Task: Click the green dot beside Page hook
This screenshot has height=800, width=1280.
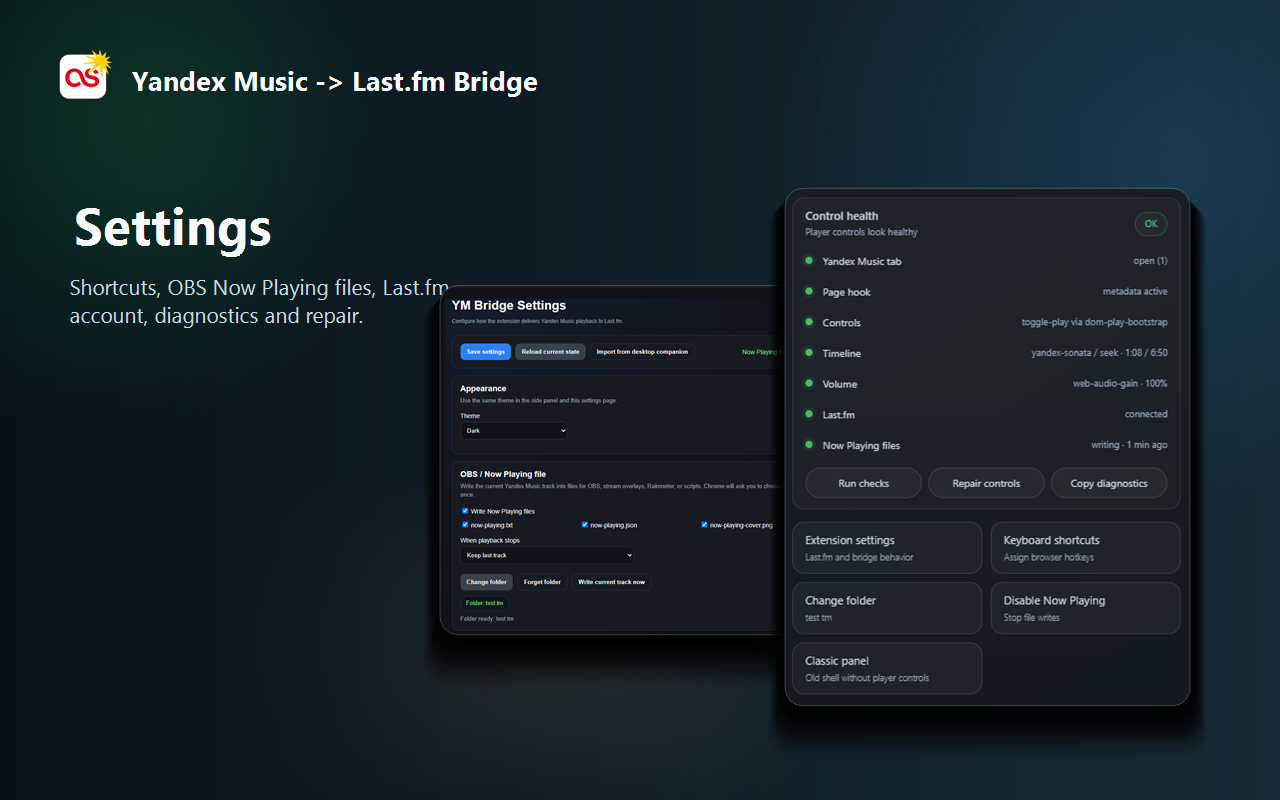Action: click(809, 292)
